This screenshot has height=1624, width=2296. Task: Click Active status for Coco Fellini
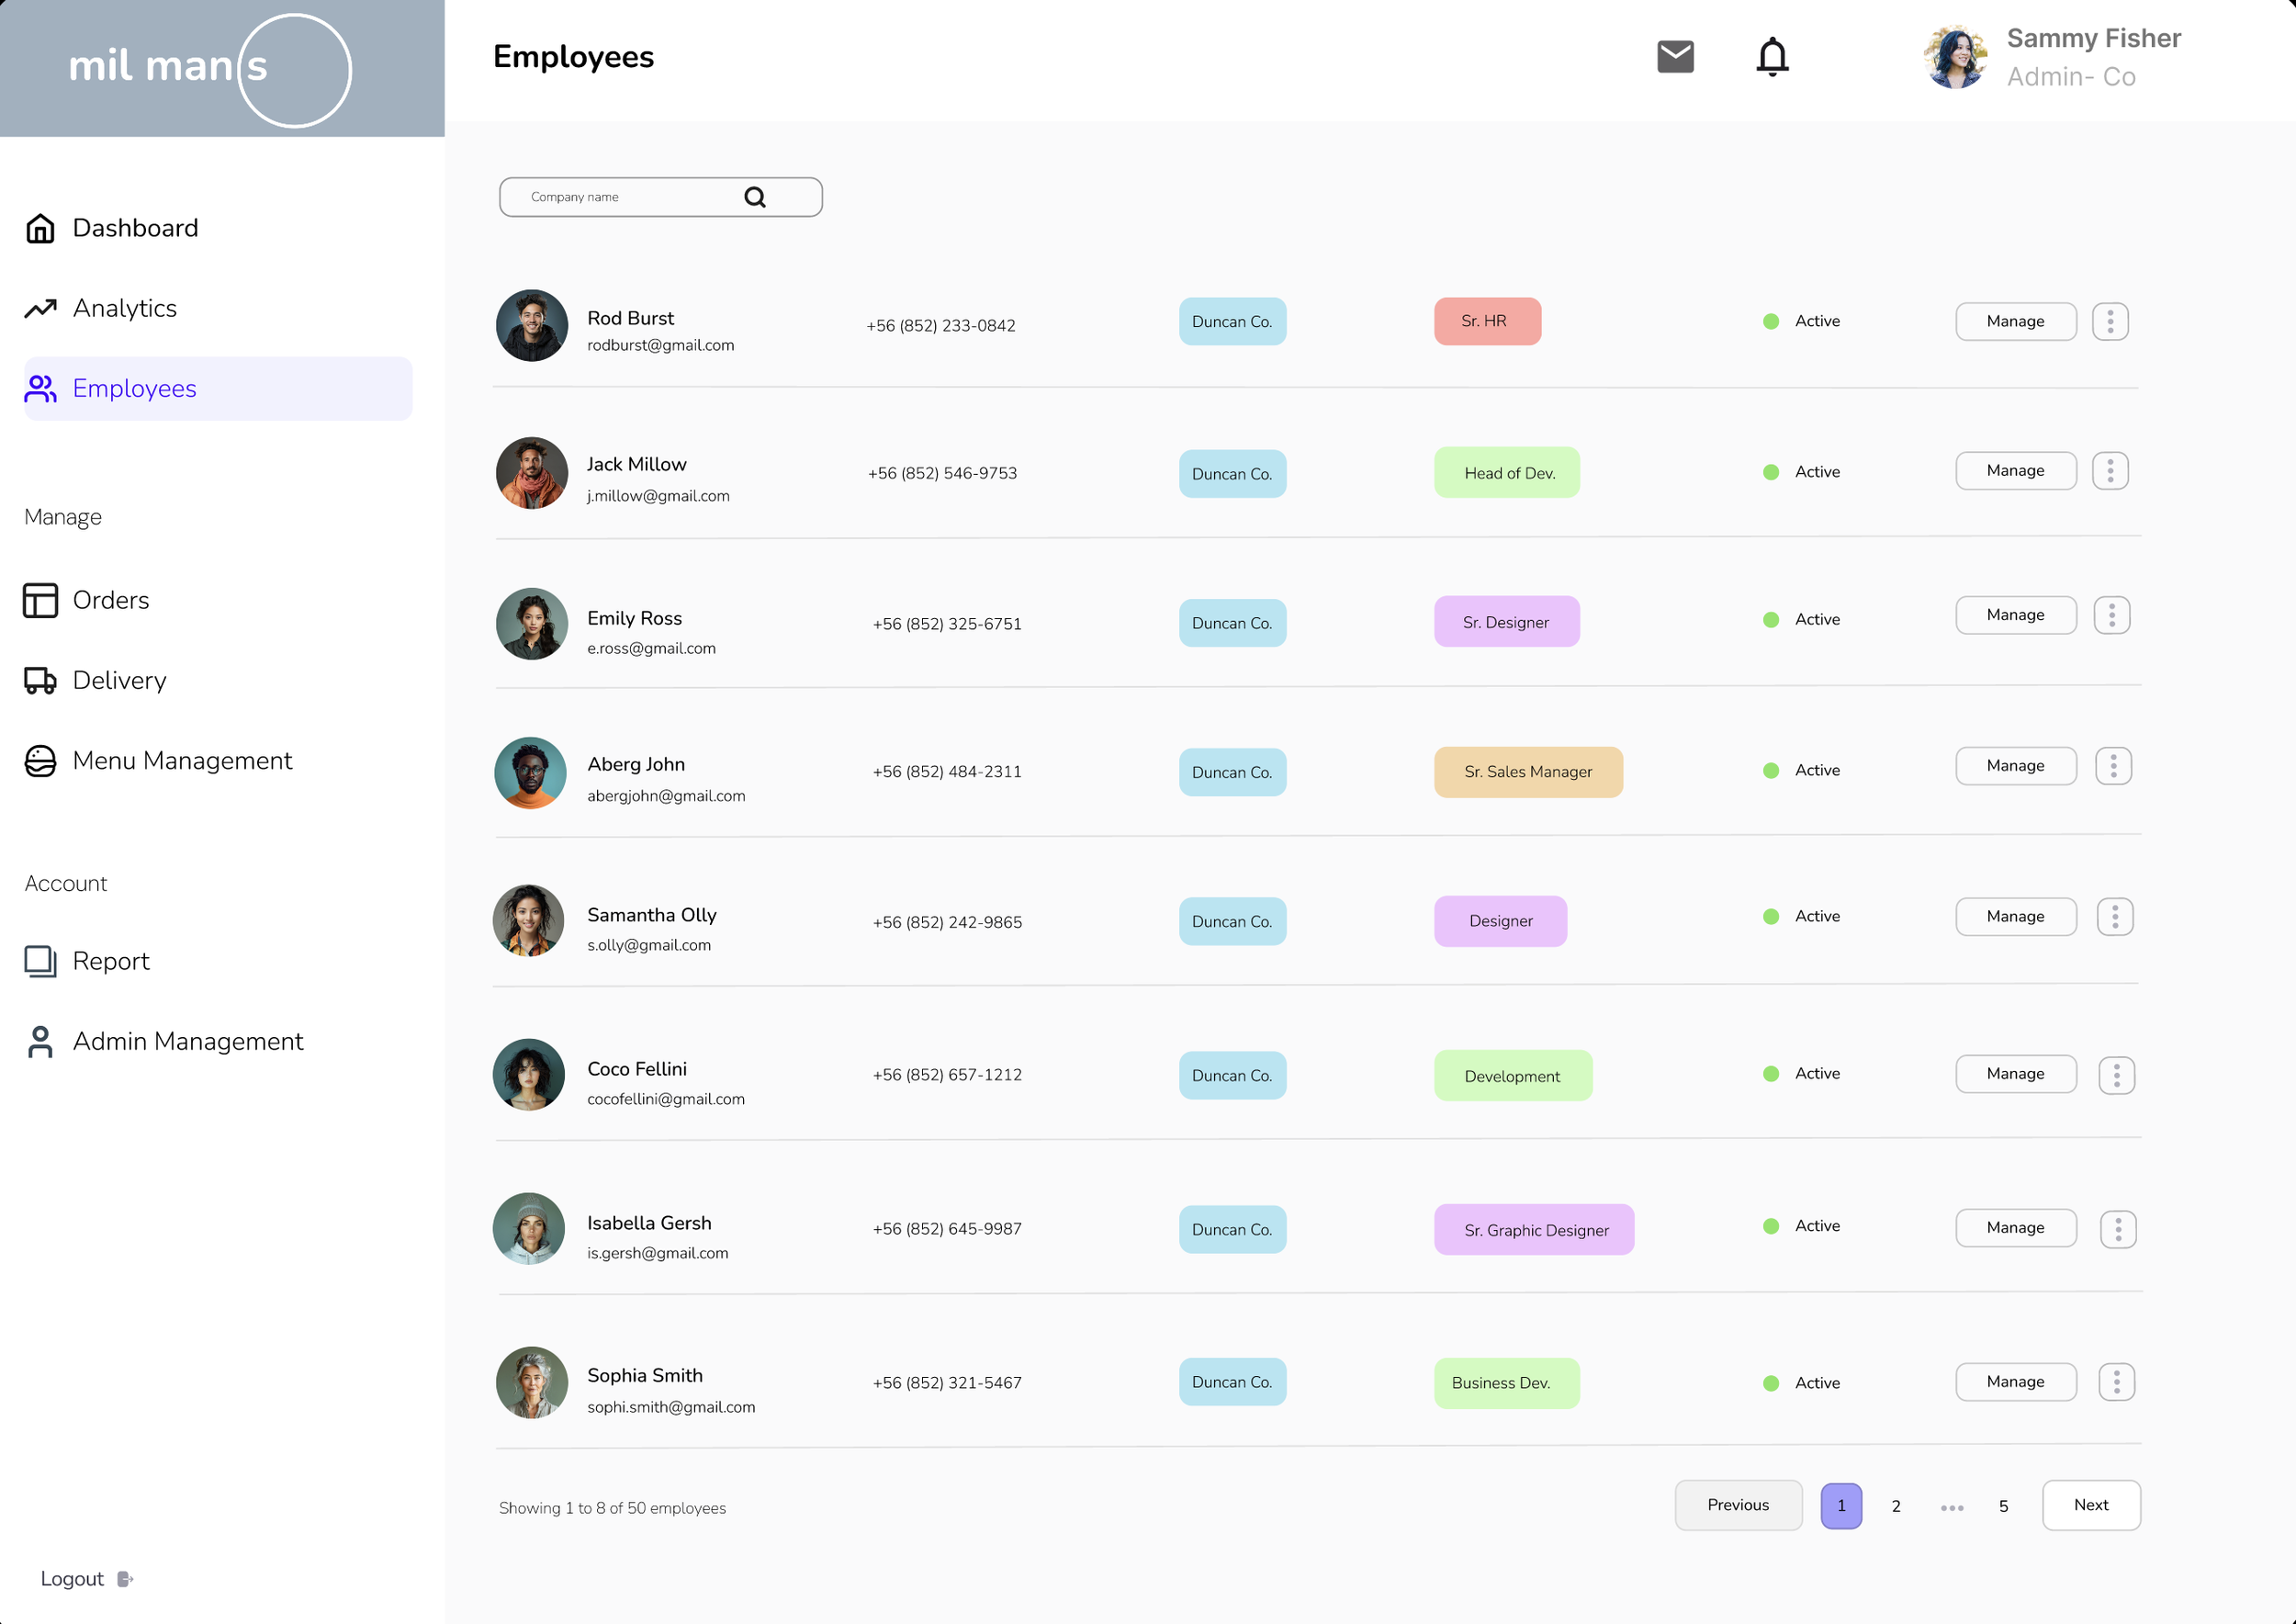pyautogui.click(x=1801, y=1073)
